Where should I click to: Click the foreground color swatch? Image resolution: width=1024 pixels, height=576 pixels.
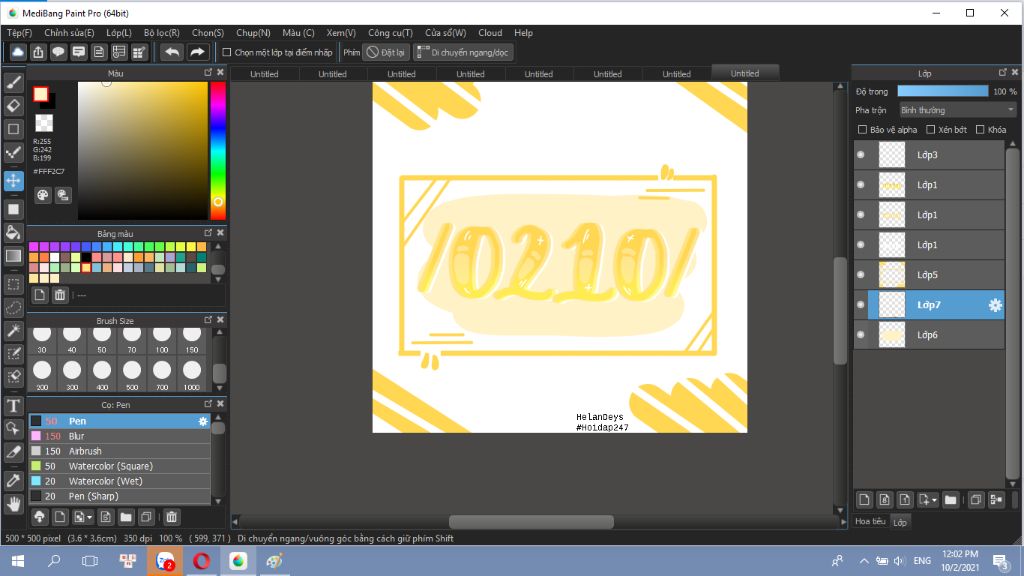tap(40, 94)
